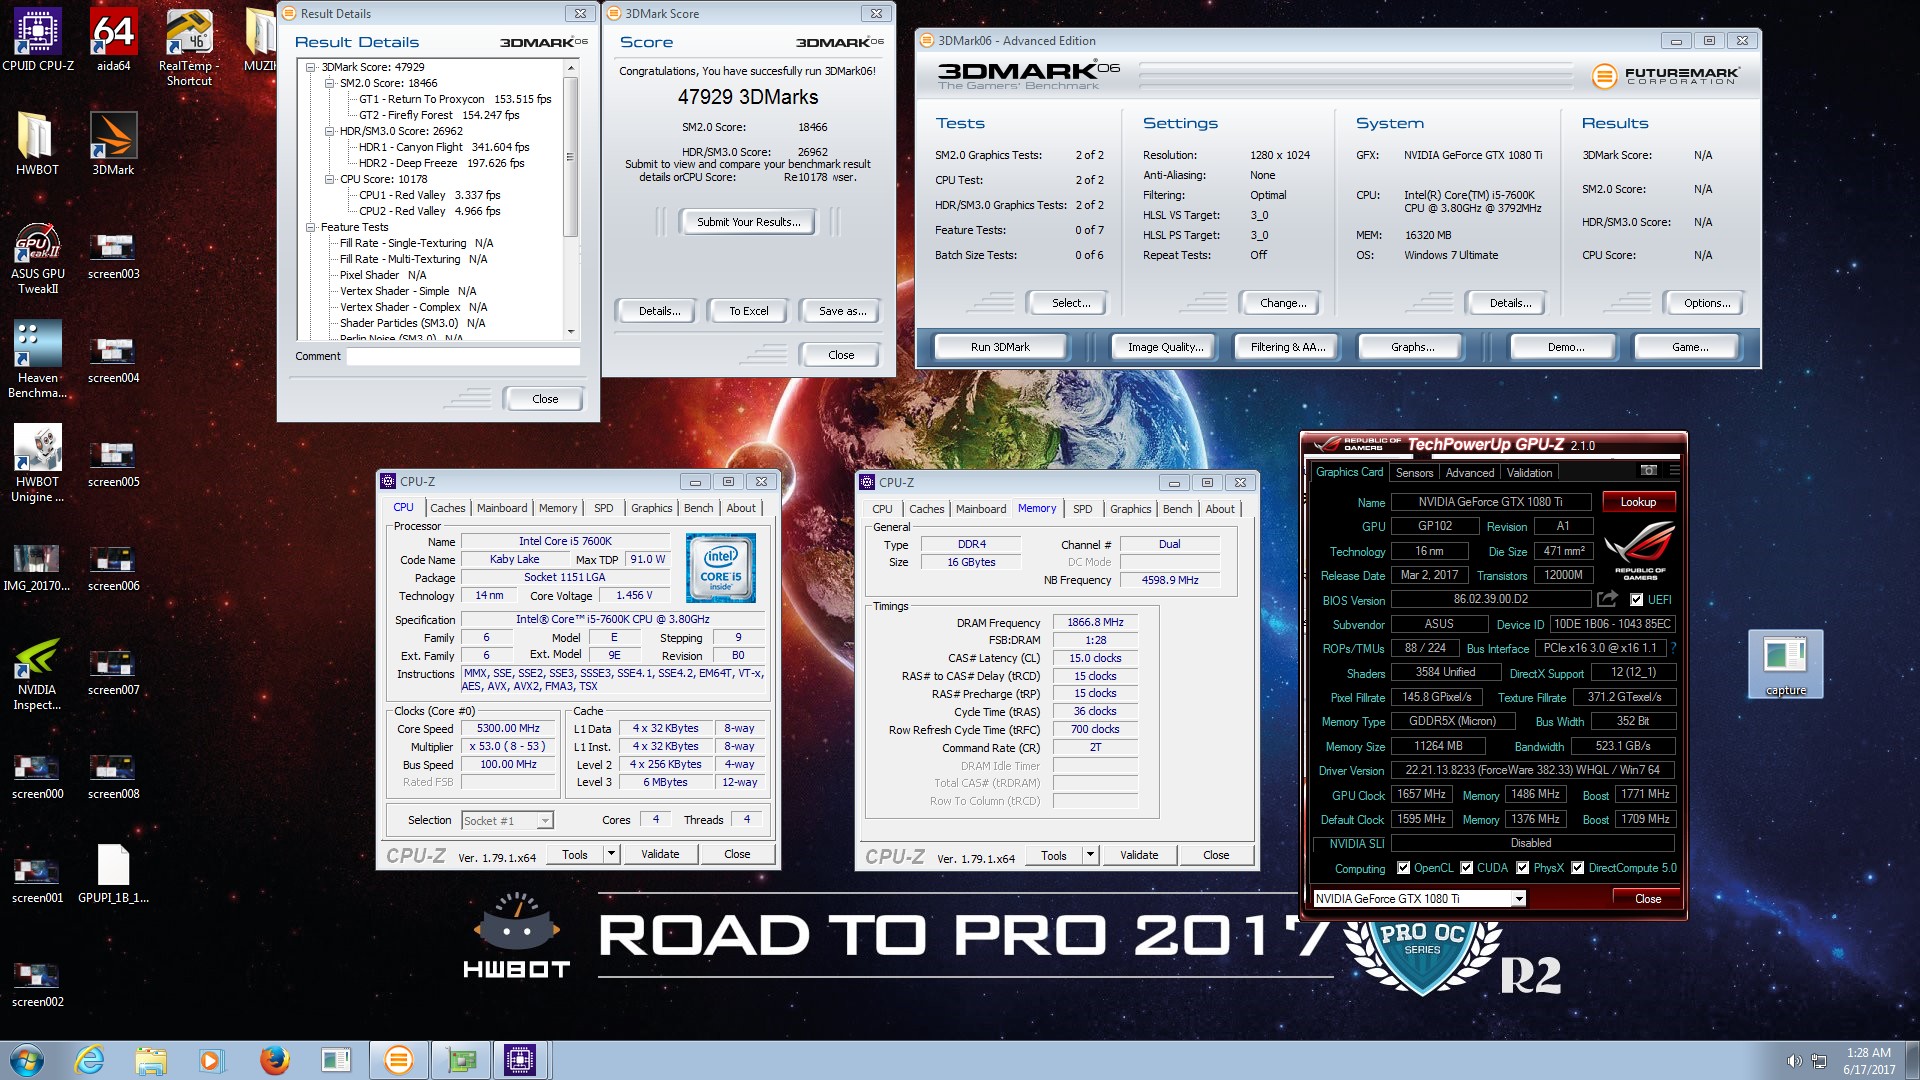1920x1080 pixels.
Task: Launch Internet Explorer from the taskbar
Action: coord(90,1060)
